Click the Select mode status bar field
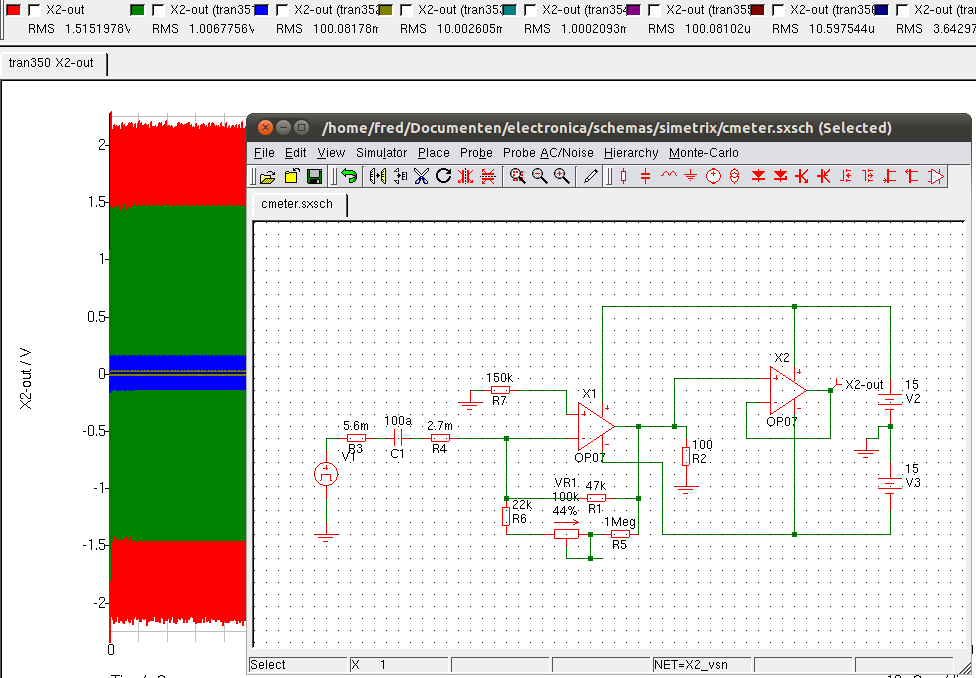 click(x=298, y=664)
